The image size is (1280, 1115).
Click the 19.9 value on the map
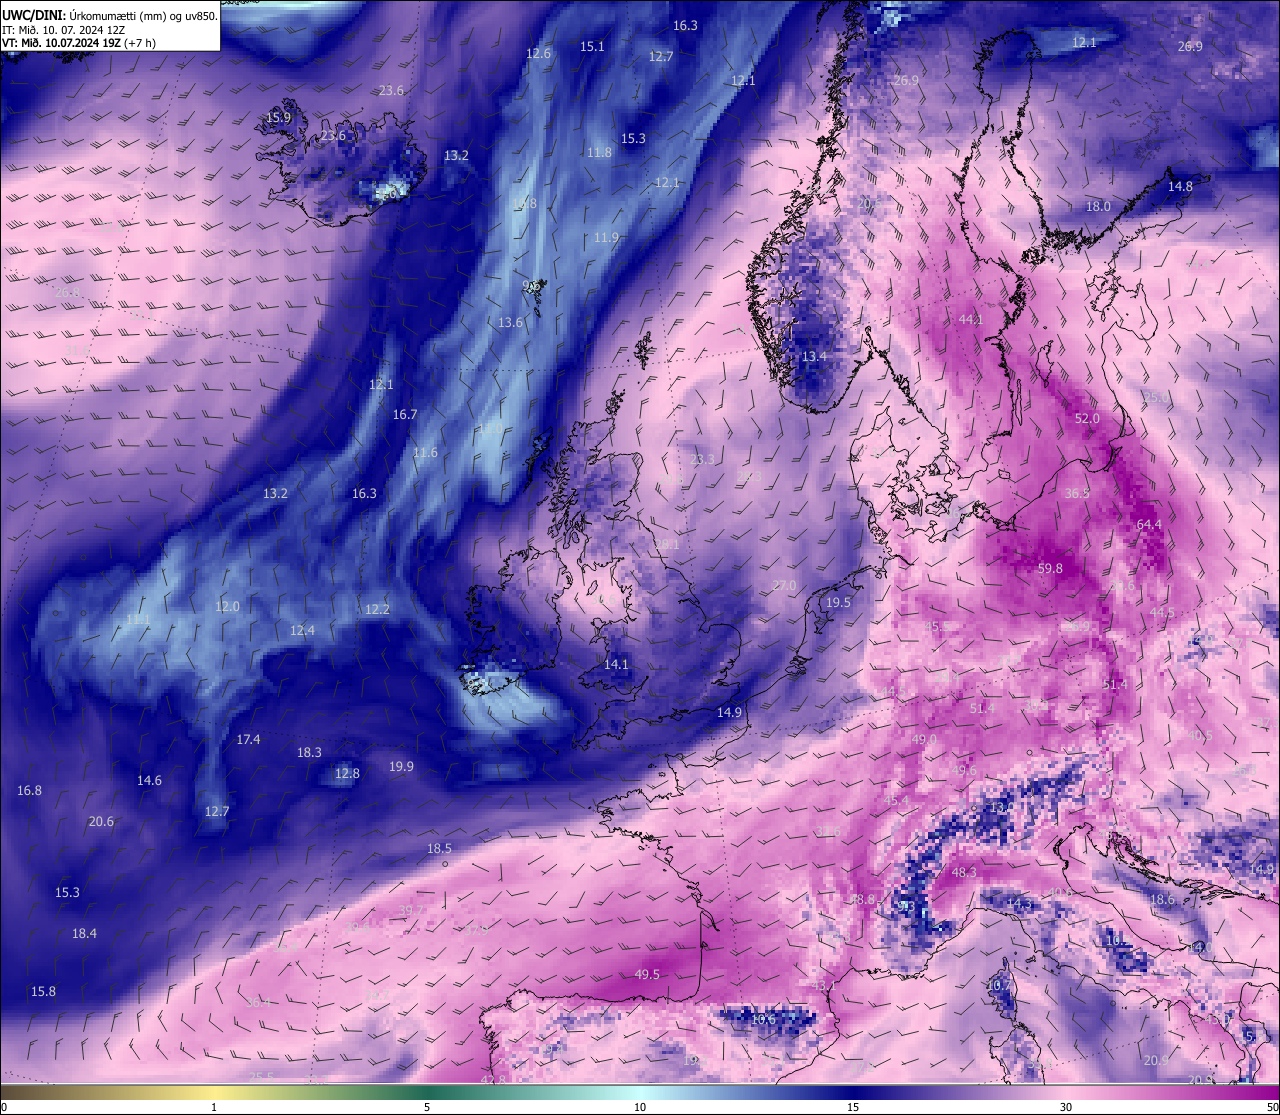pyautogui.click(x=401, y=766)
